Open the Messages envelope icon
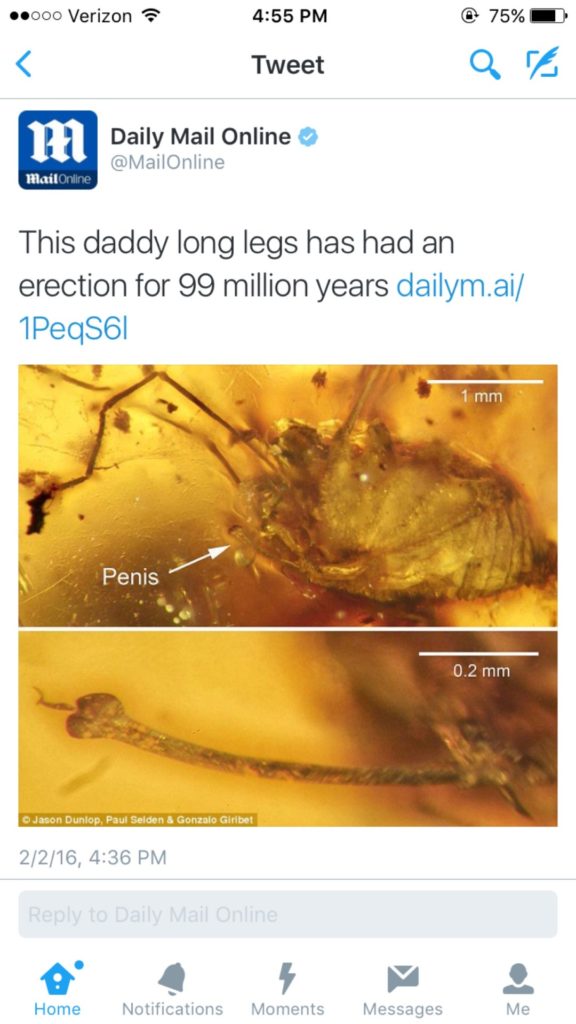 click(403, 978)
